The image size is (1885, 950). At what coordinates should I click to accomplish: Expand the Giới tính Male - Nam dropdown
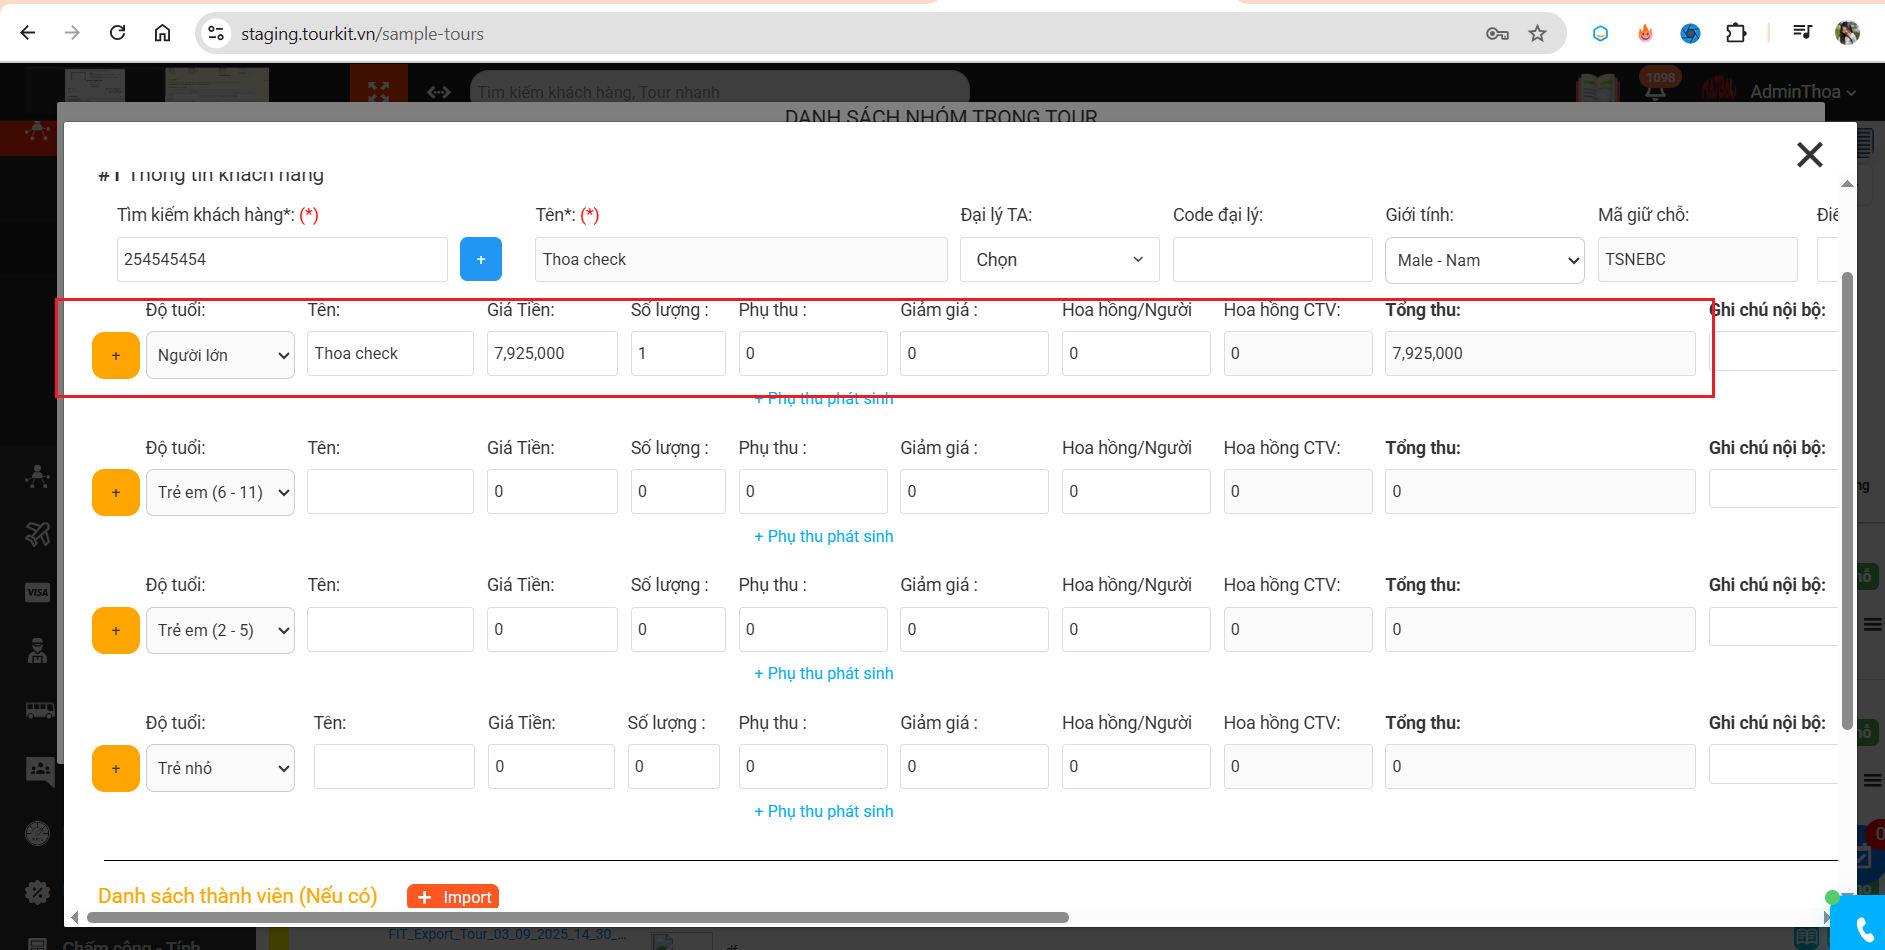[1484, 260]
